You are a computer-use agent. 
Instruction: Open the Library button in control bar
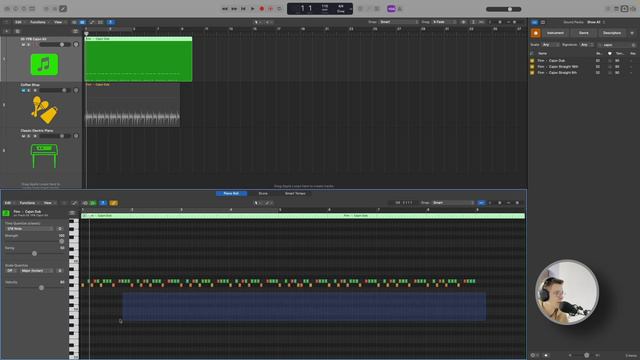click(x=7, y=9)
